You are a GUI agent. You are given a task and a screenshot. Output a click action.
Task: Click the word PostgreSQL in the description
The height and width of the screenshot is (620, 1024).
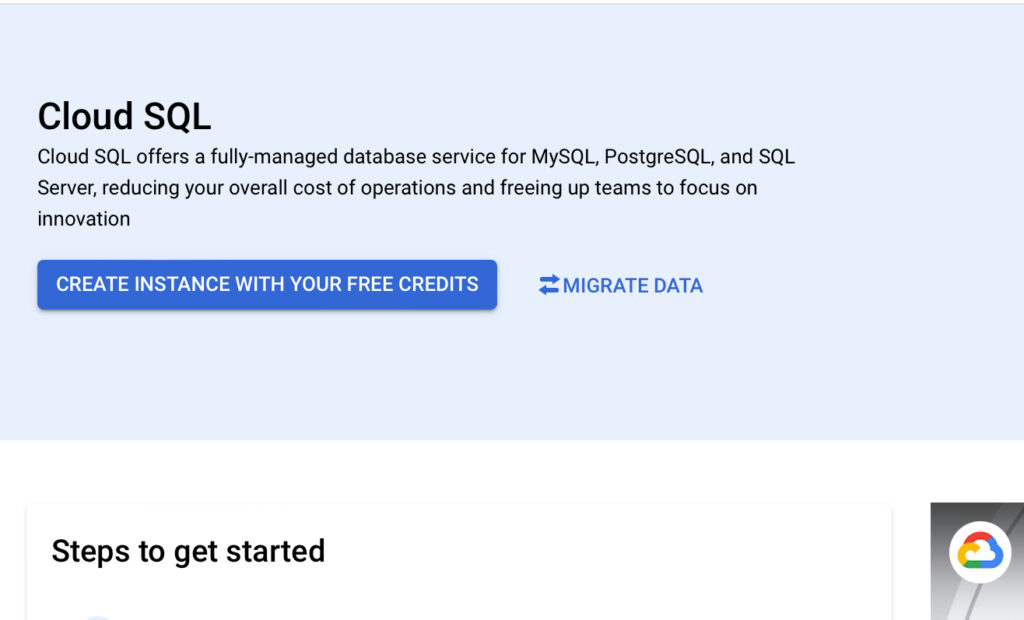tap(658, 157)
